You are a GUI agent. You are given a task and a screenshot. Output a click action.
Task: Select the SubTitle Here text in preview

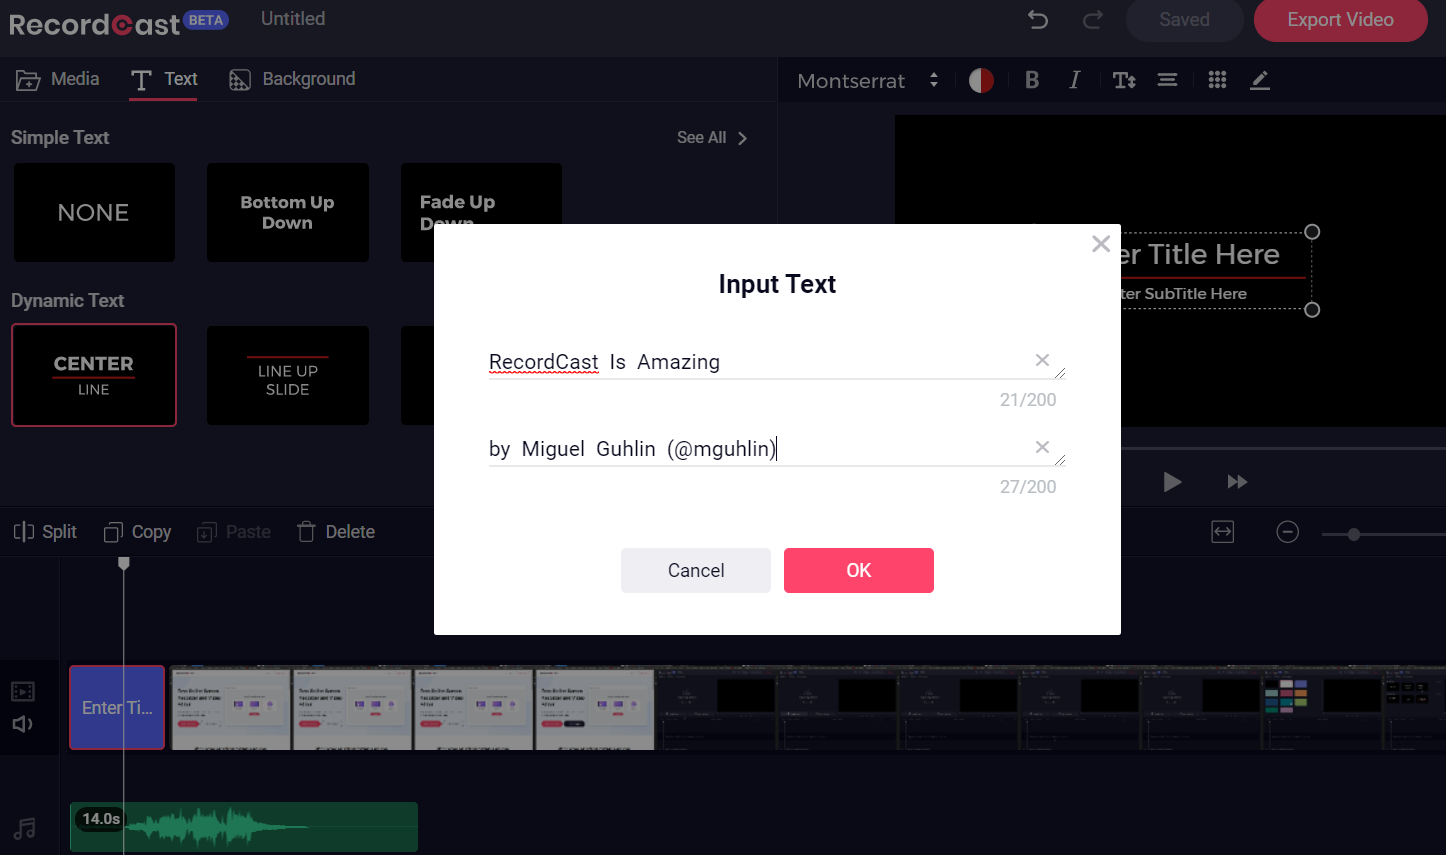1184,294
